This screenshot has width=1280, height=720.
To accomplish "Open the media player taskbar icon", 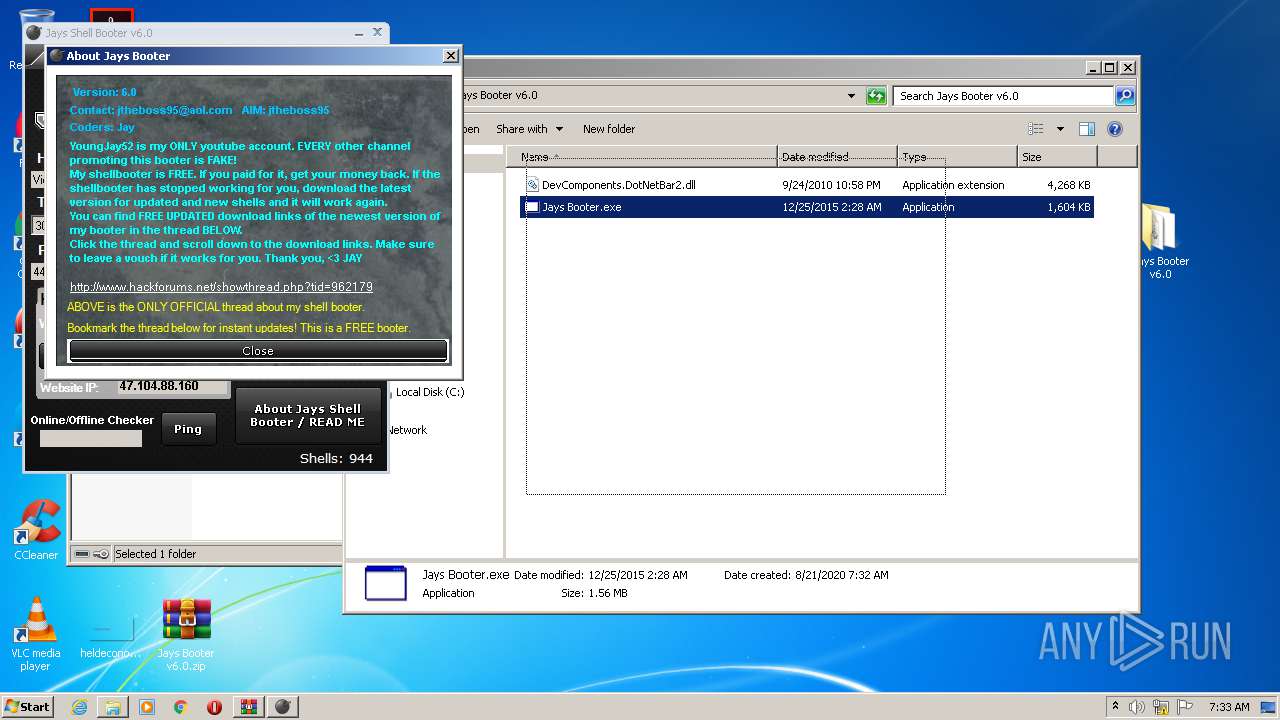I will pyautogui.click(x=147, y=707).
